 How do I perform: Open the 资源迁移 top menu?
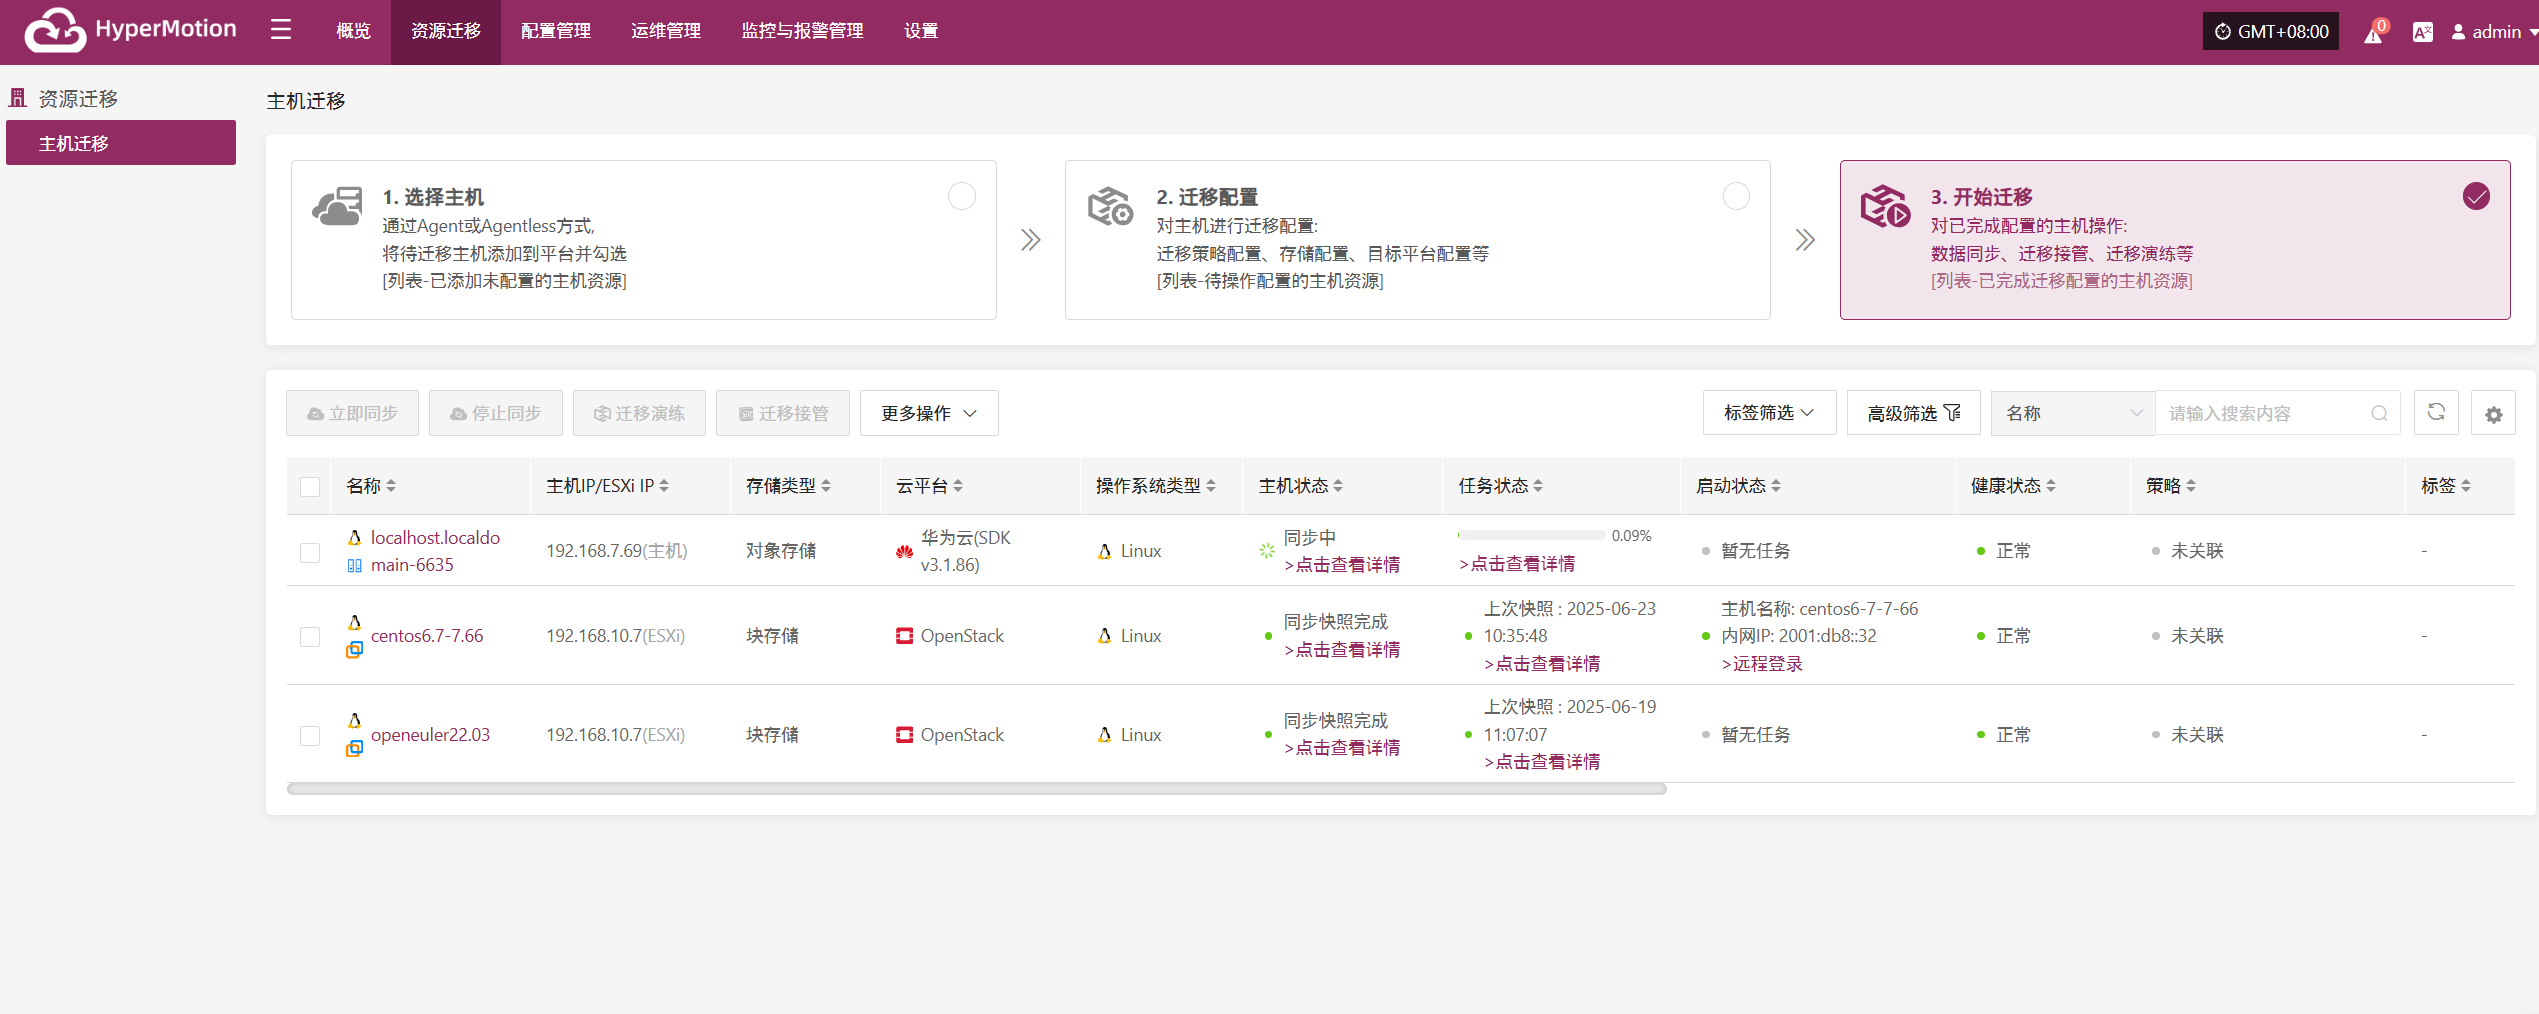[446, 31]
